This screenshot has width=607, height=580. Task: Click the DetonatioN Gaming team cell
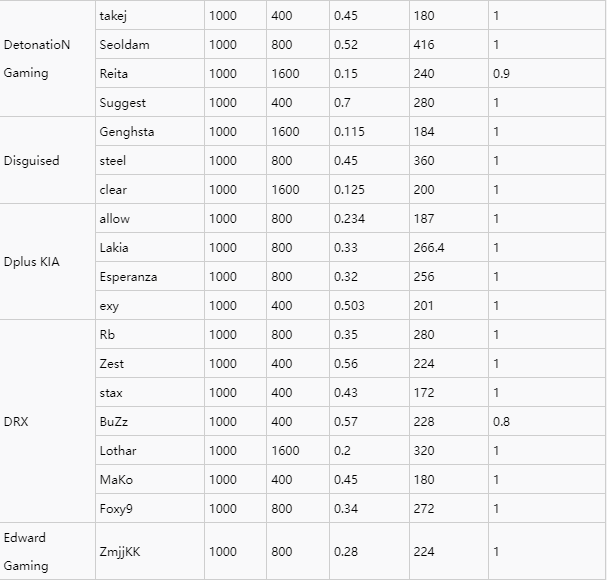click(x=37, y=59)
